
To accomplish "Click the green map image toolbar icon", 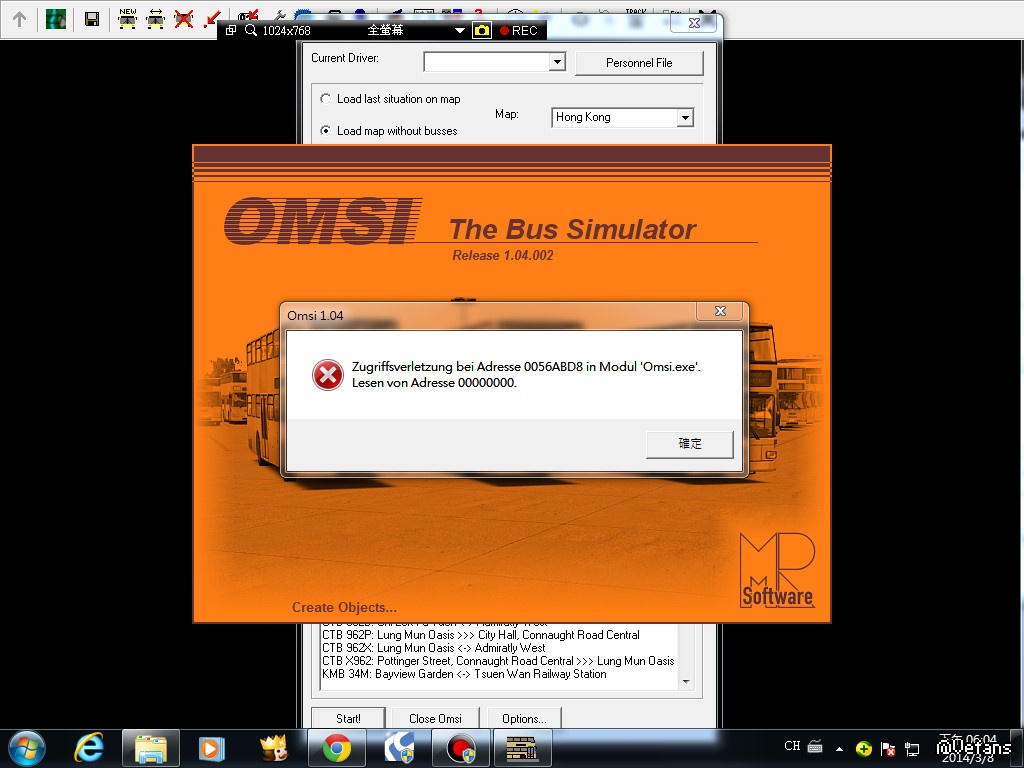I will 56,19.
